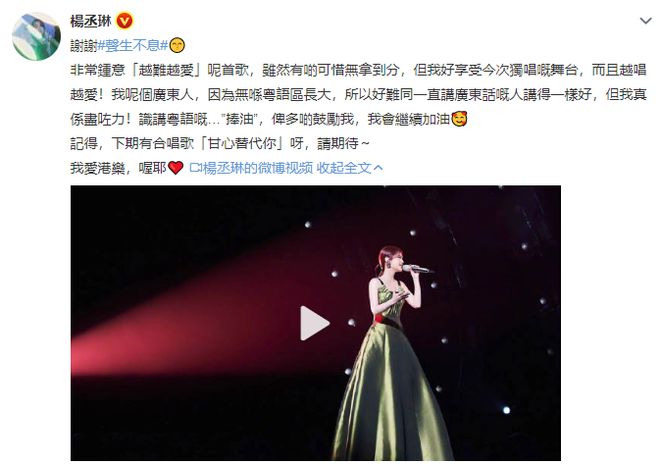Click the 我愛港樂 text line
Viewport: 660px width, 464px height.
coord(97,168)
